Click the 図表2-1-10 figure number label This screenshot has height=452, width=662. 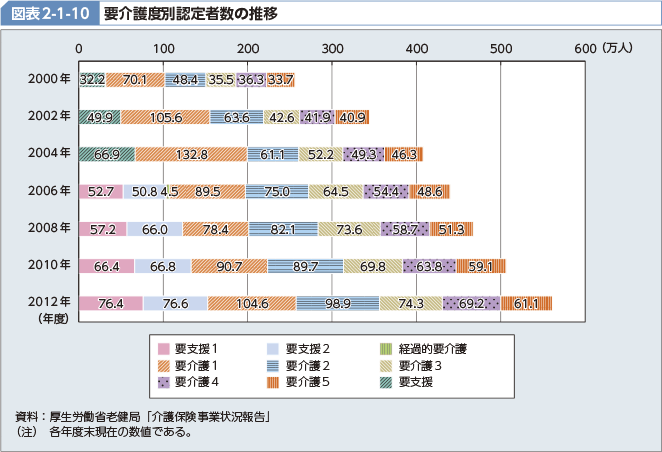pyautogui.click(x=50, y=15)
